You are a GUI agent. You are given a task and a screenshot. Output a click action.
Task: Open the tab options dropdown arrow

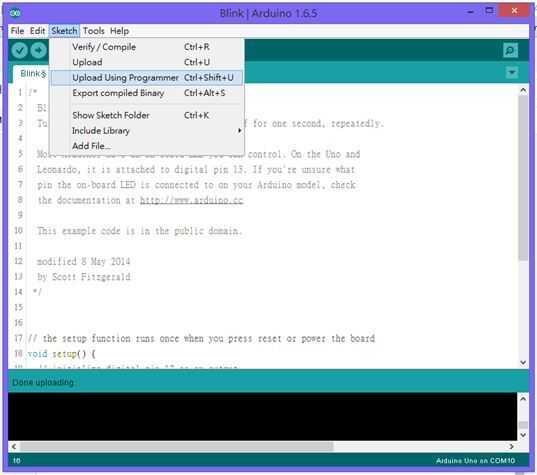512,73
